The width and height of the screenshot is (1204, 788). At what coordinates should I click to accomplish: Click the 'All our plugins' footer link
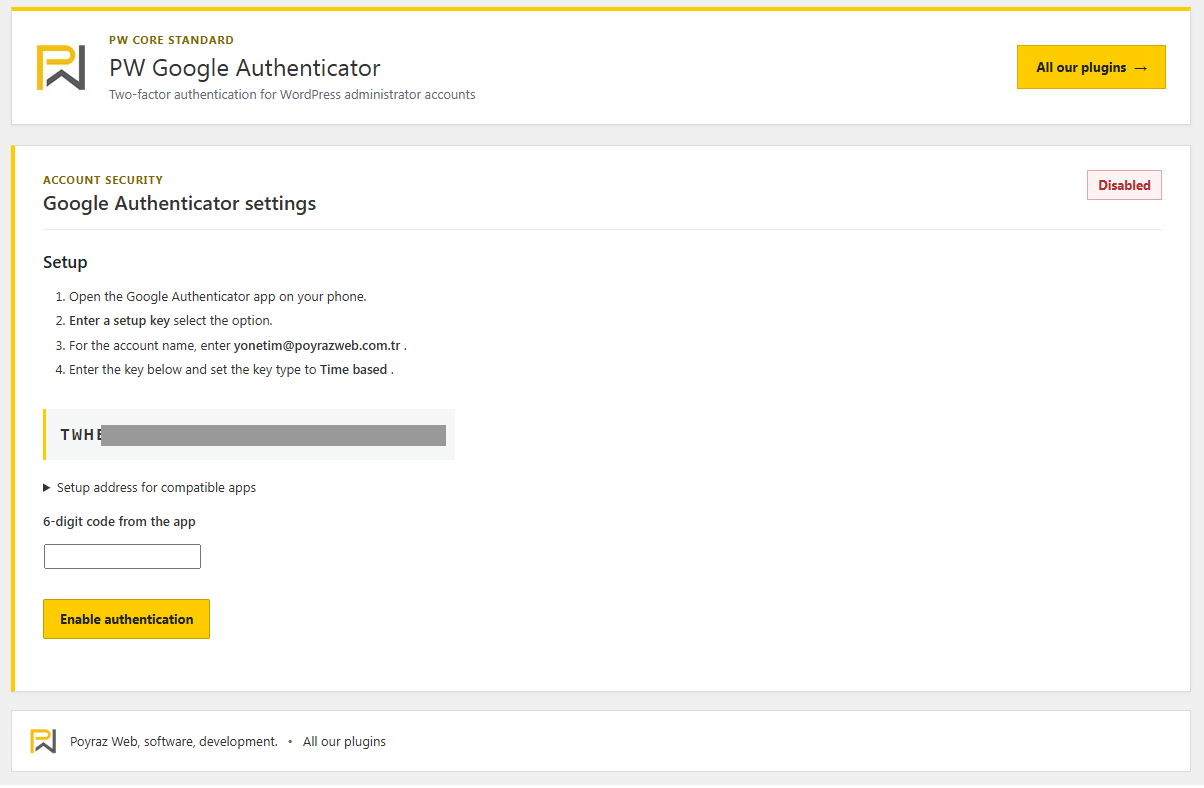tap(344, 742)
